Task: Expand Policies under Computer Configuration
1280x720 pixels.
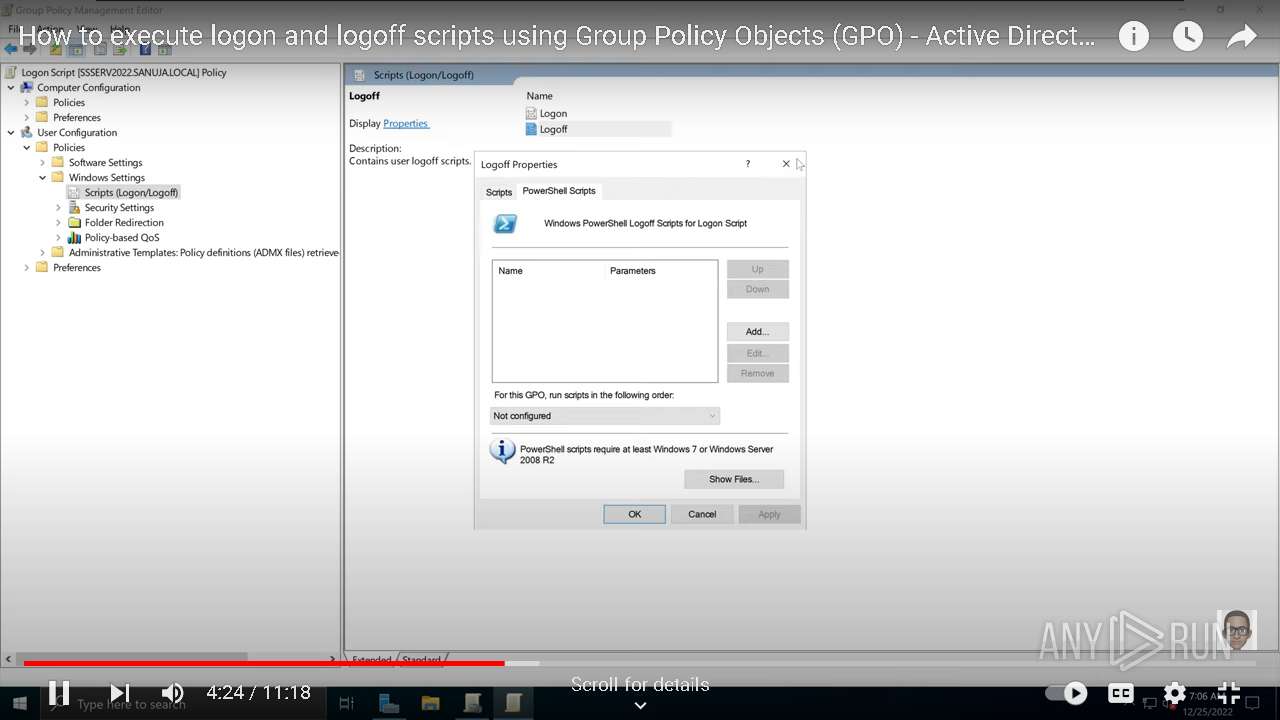Action: [27, 102]
